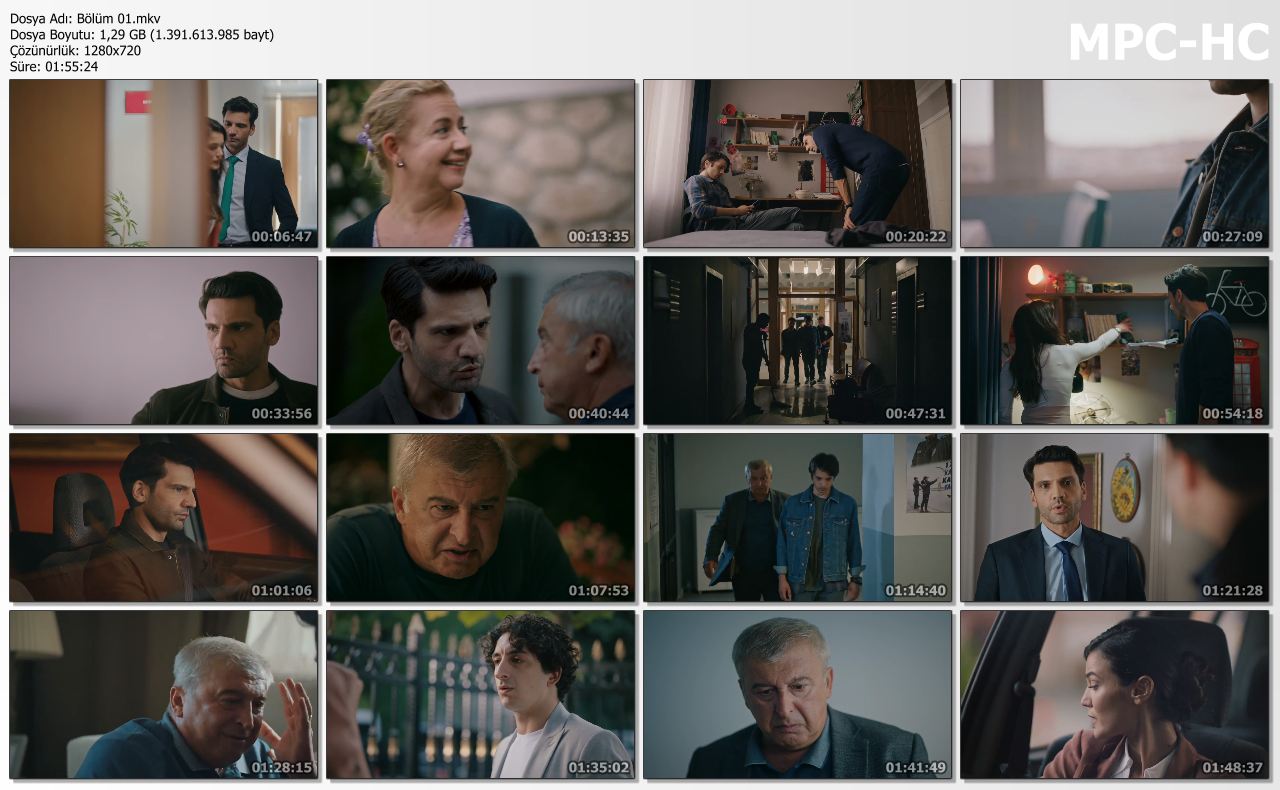1280x790 pixels.
Task: Select the thumbnail timestamped 00:54:18
Action: click(1114, 340)
